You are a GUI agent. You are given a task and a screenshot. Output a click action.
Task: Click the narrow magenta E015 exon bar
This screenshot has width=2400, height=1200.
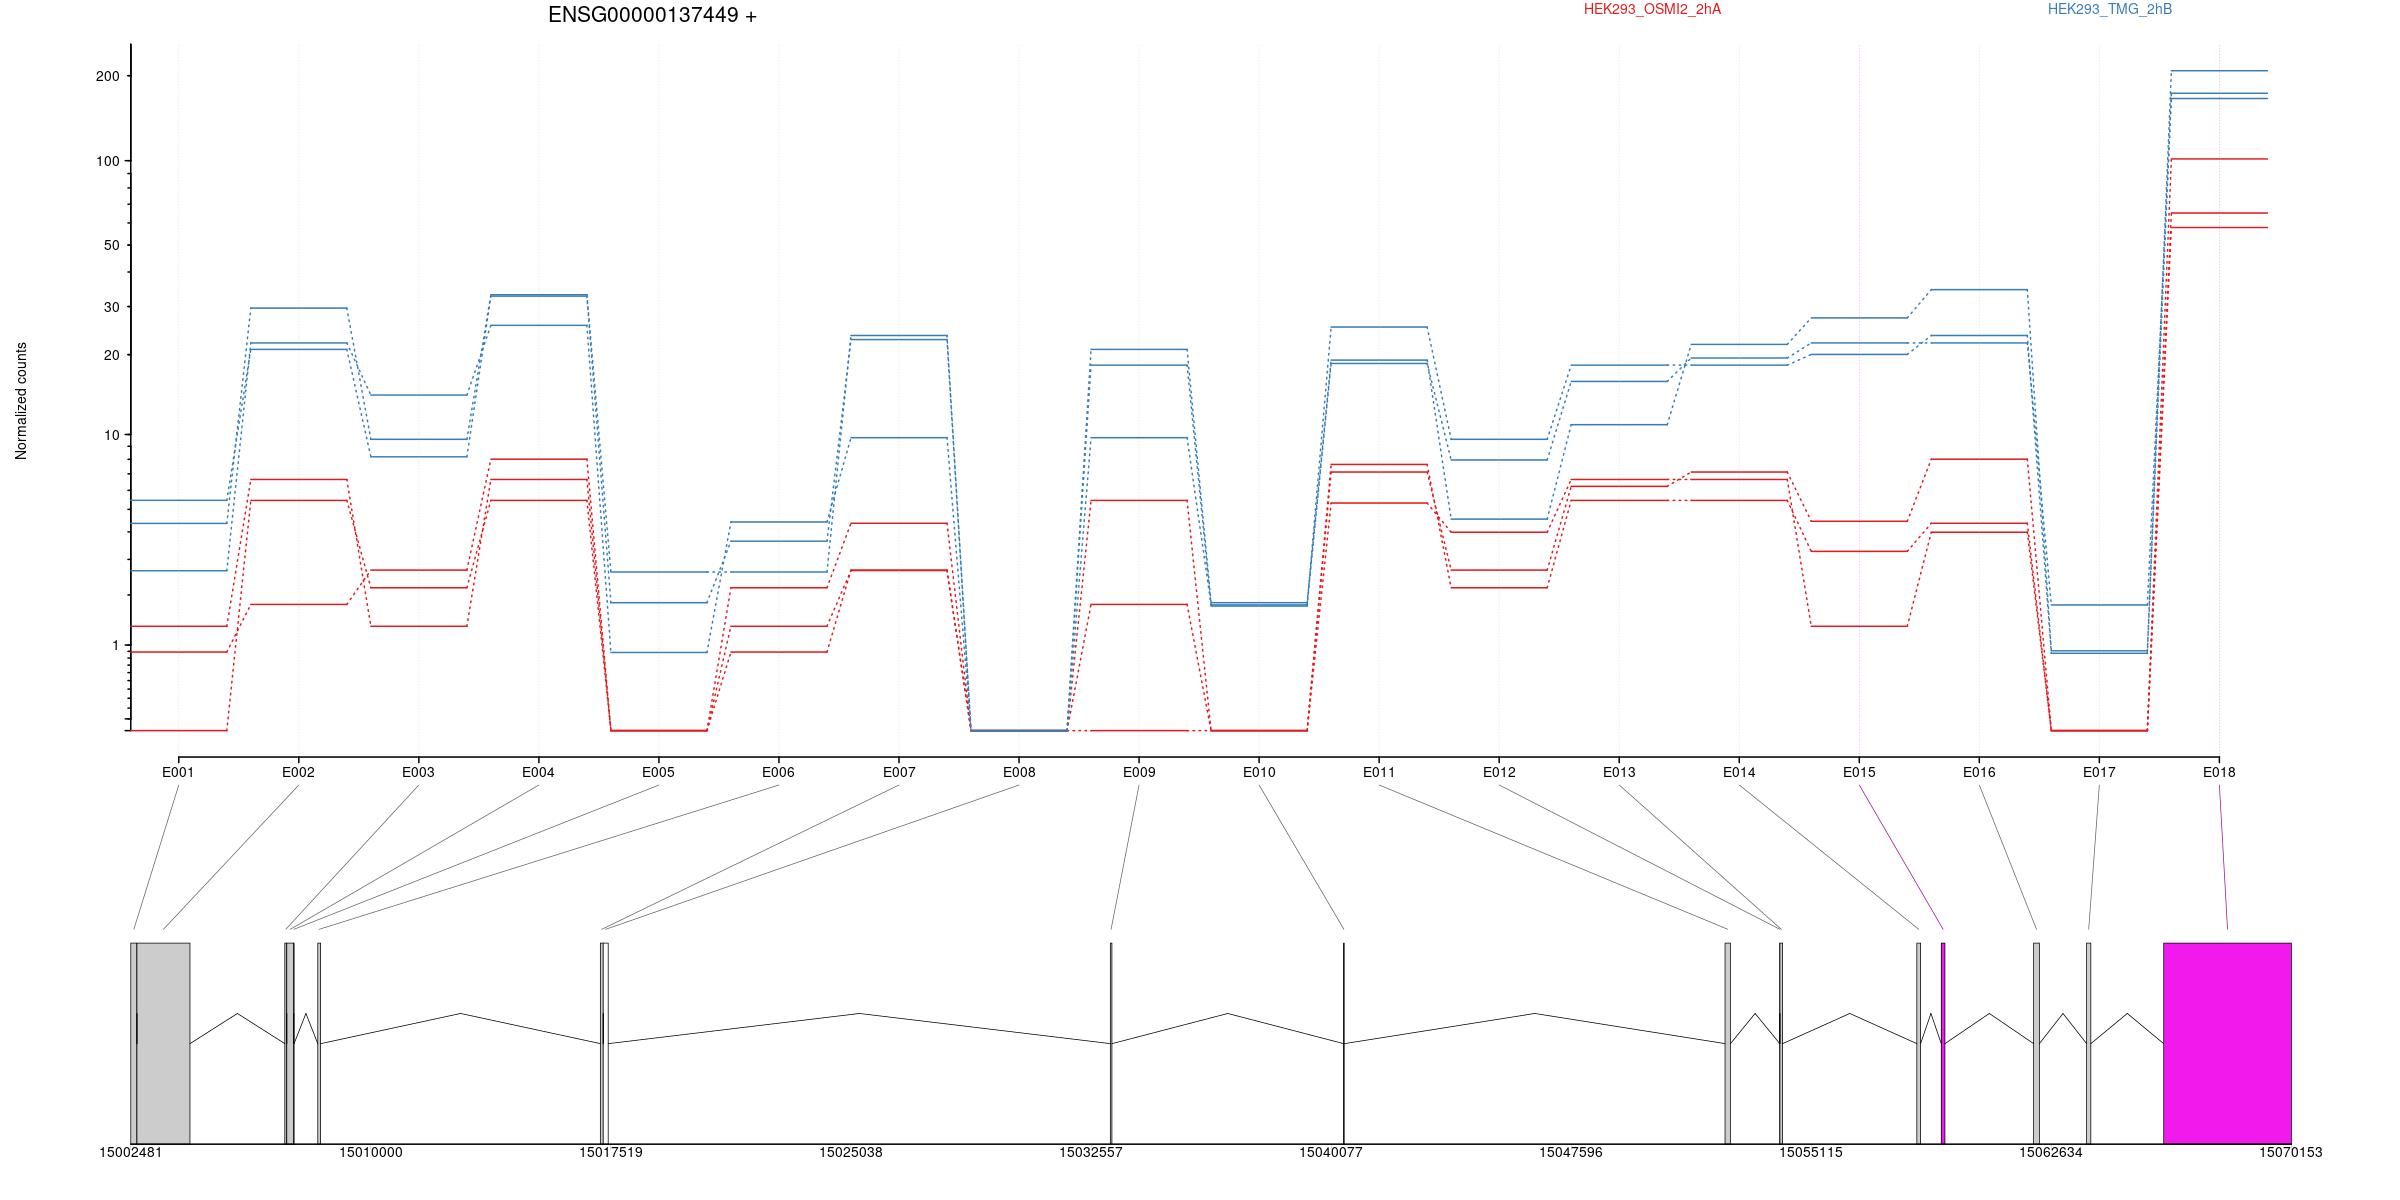coord(1943,1043)
